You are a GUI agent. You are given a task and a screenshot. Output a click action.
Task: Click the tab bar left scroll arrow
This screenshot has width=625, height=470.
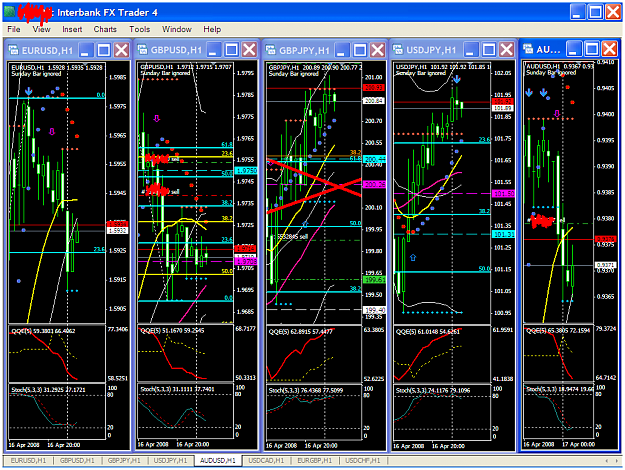click(x=607, y=461)
